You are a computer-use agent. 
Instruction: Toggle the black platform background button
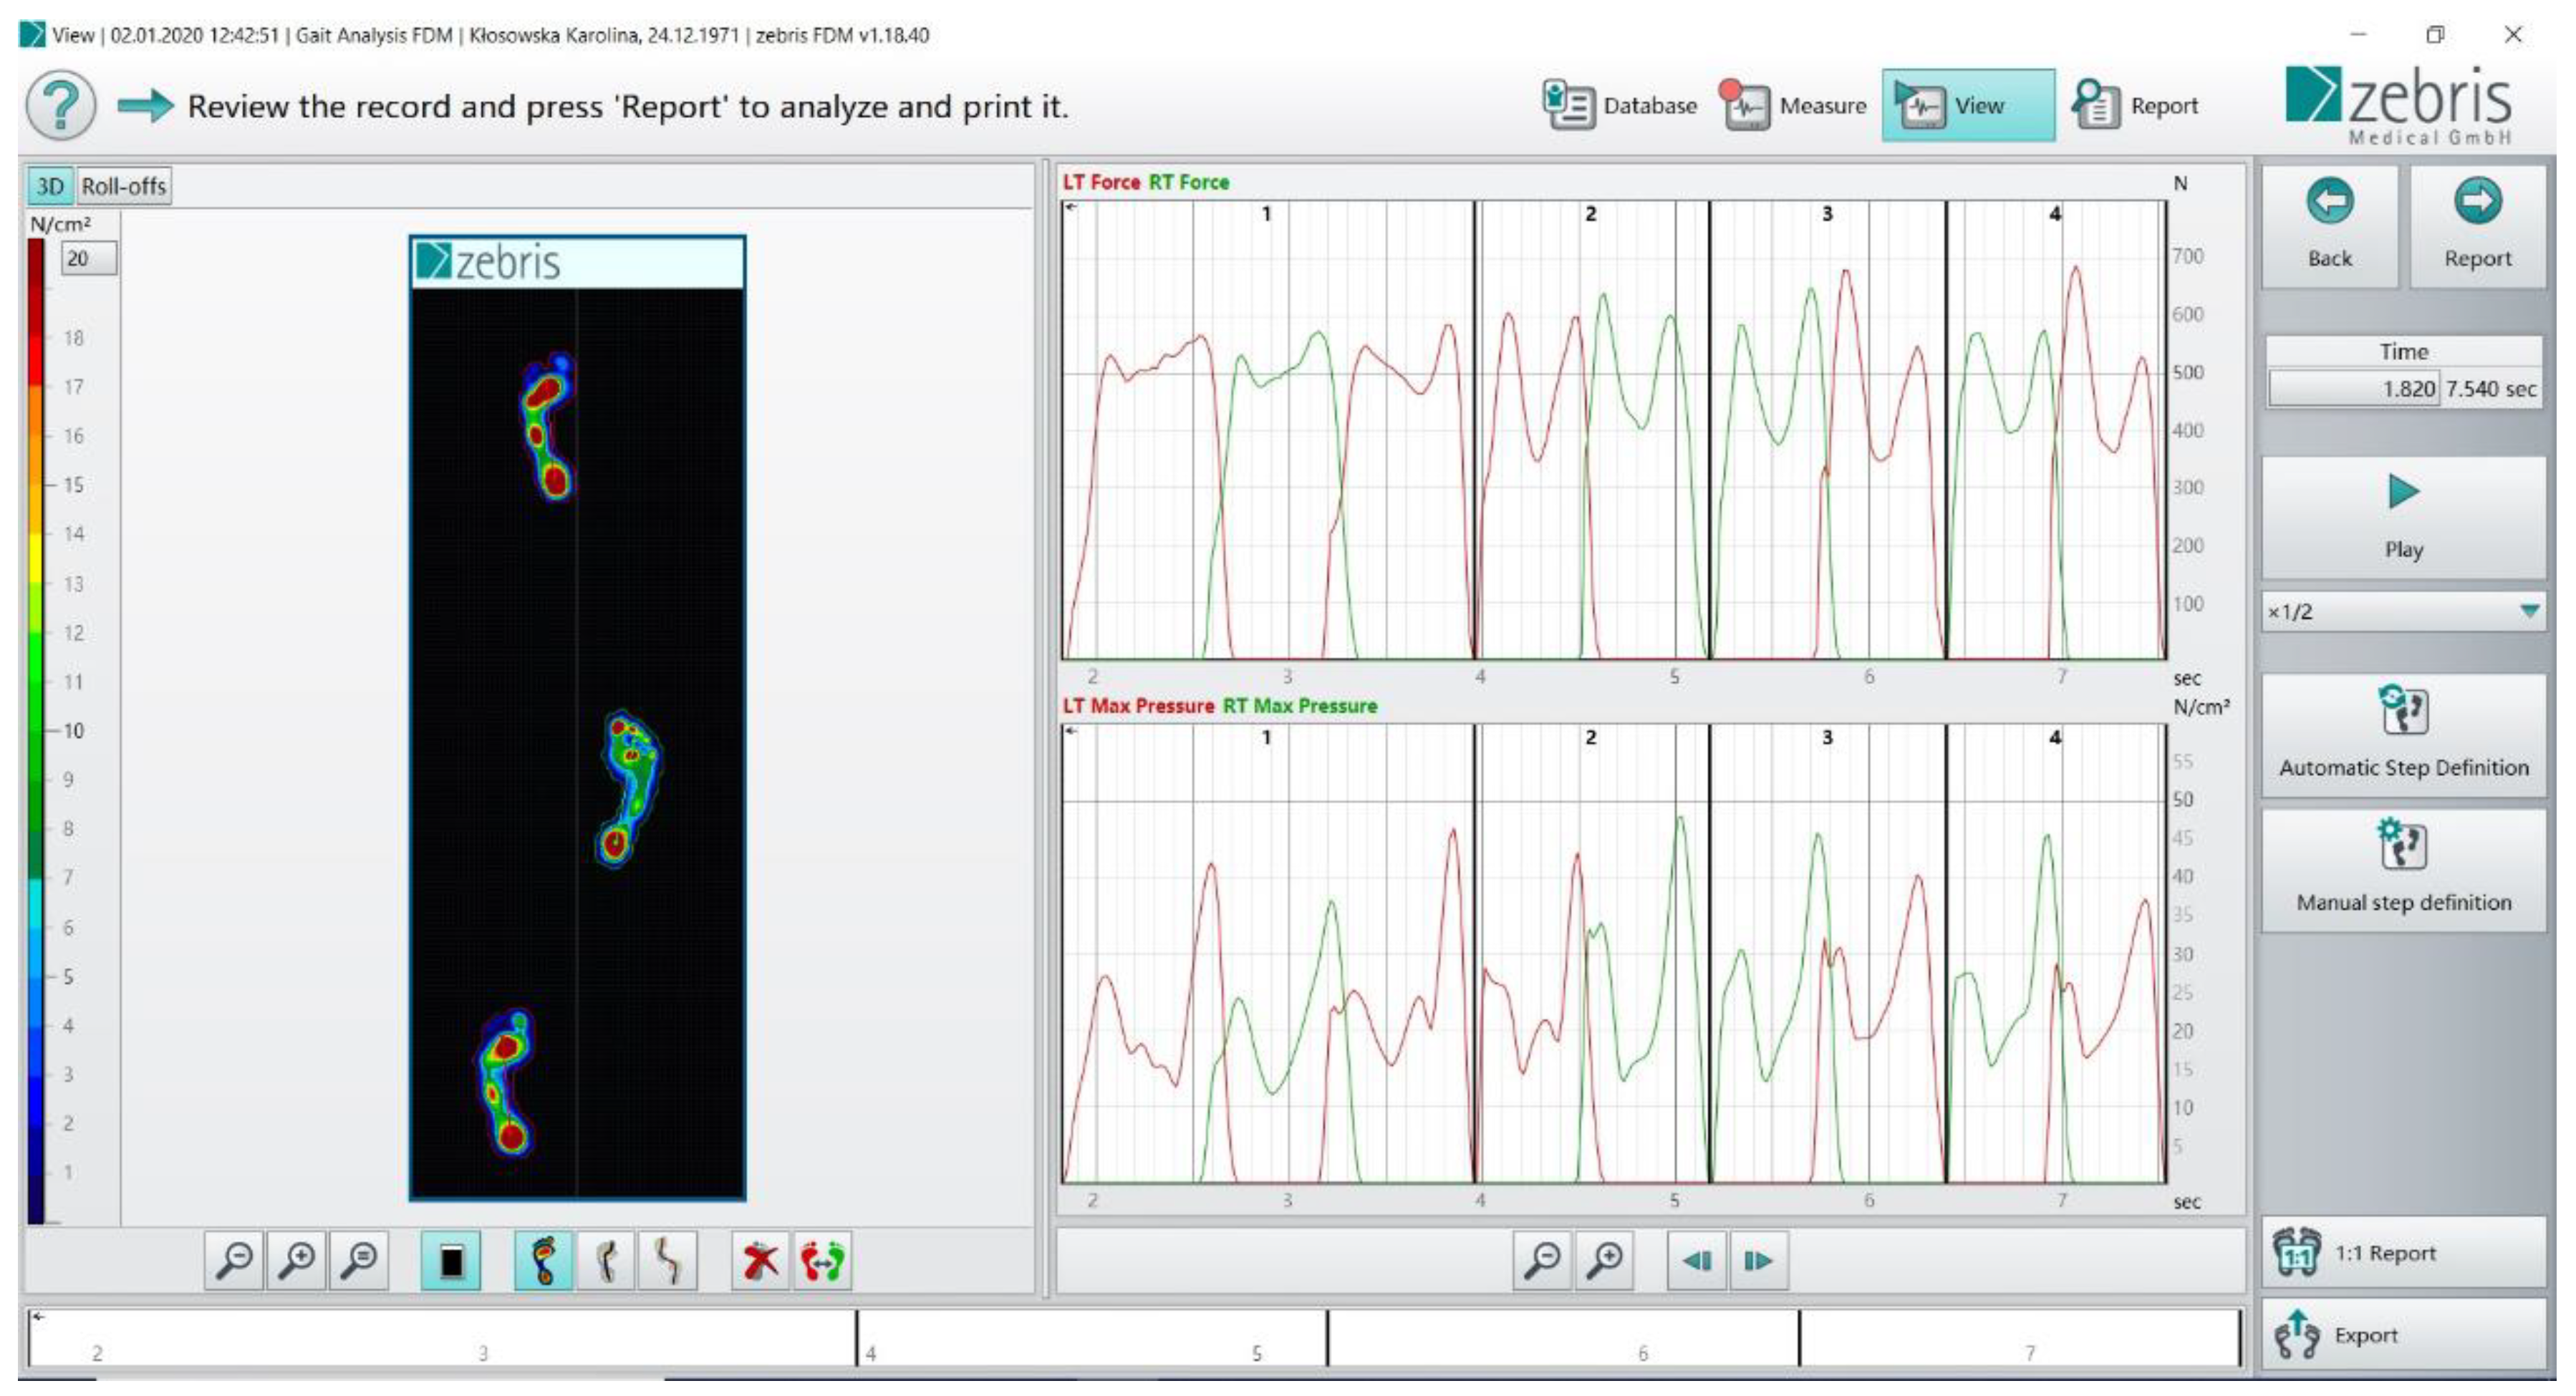click(451, 1261)
